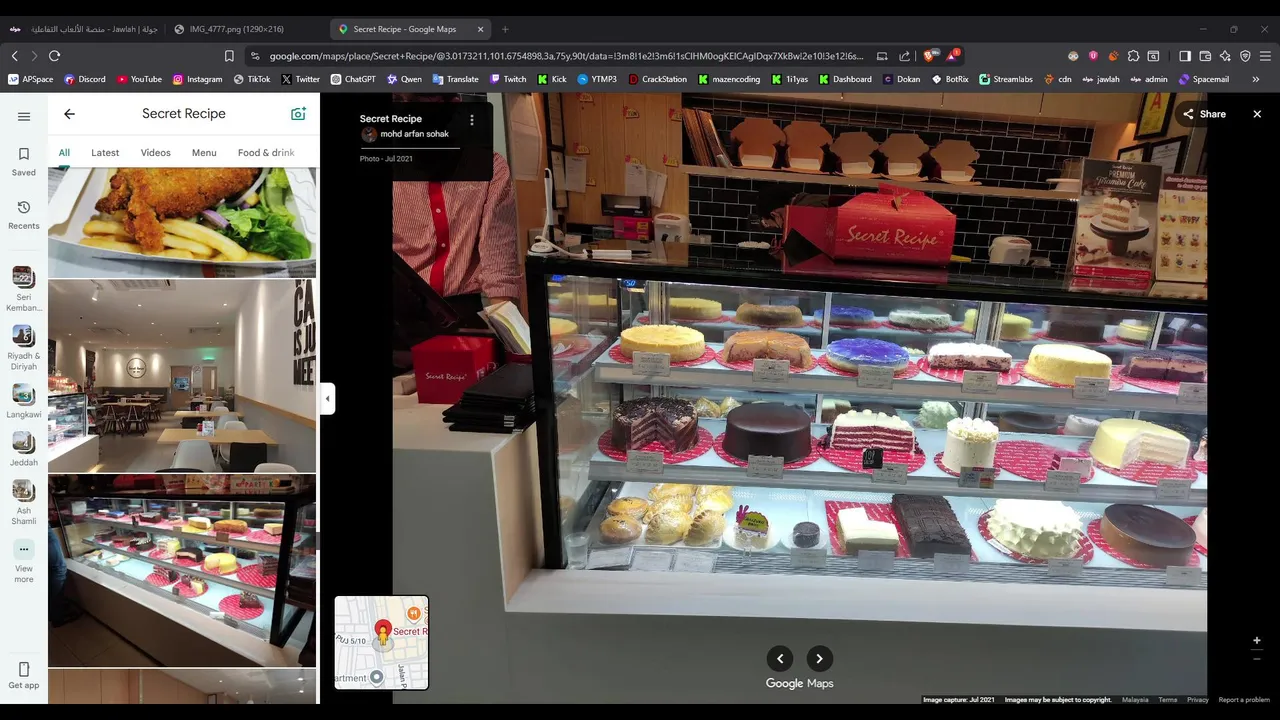Close the photo viewer
Screen dimensions: 1280x720
pos(1257,114)
